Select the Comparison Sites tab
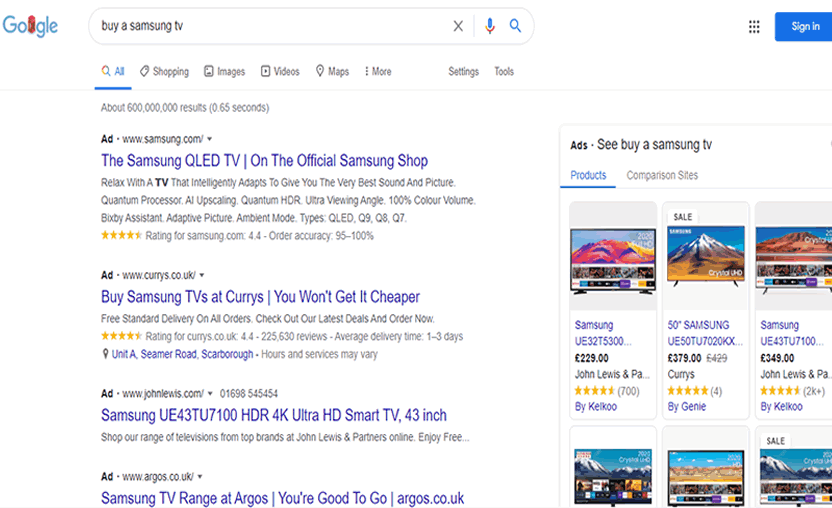Screen dimensions: 832x508 coord(662,175)
